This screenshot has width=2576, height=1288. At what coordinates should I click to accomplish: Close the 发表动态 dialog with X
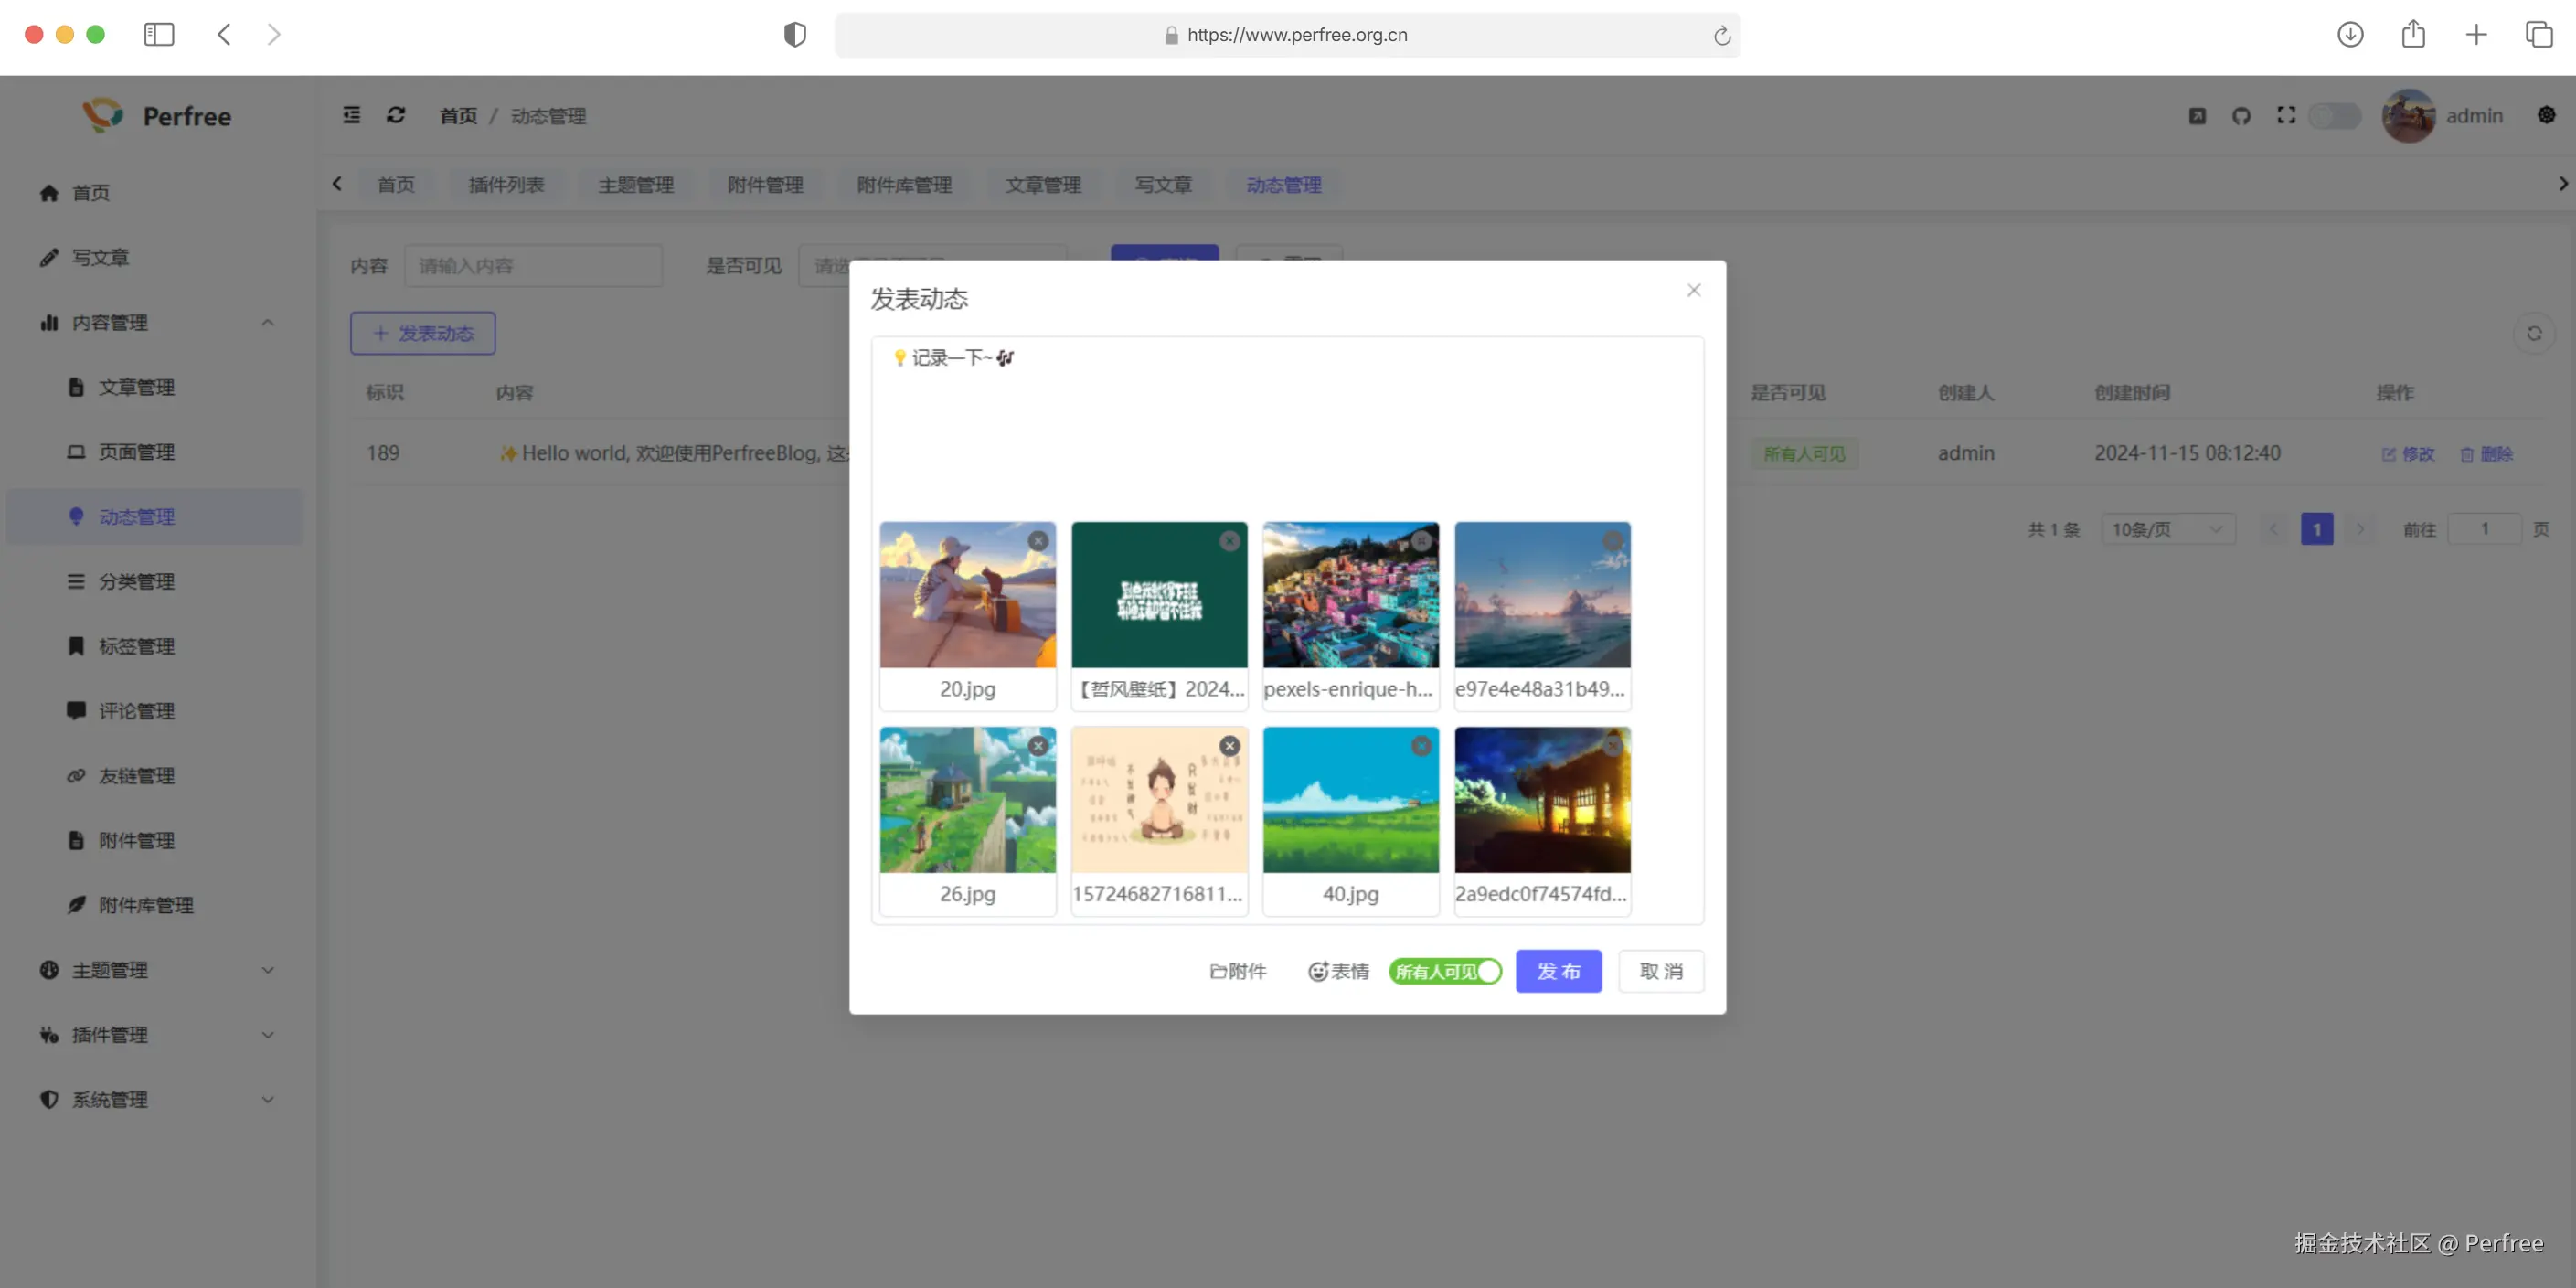(1693, 290)
